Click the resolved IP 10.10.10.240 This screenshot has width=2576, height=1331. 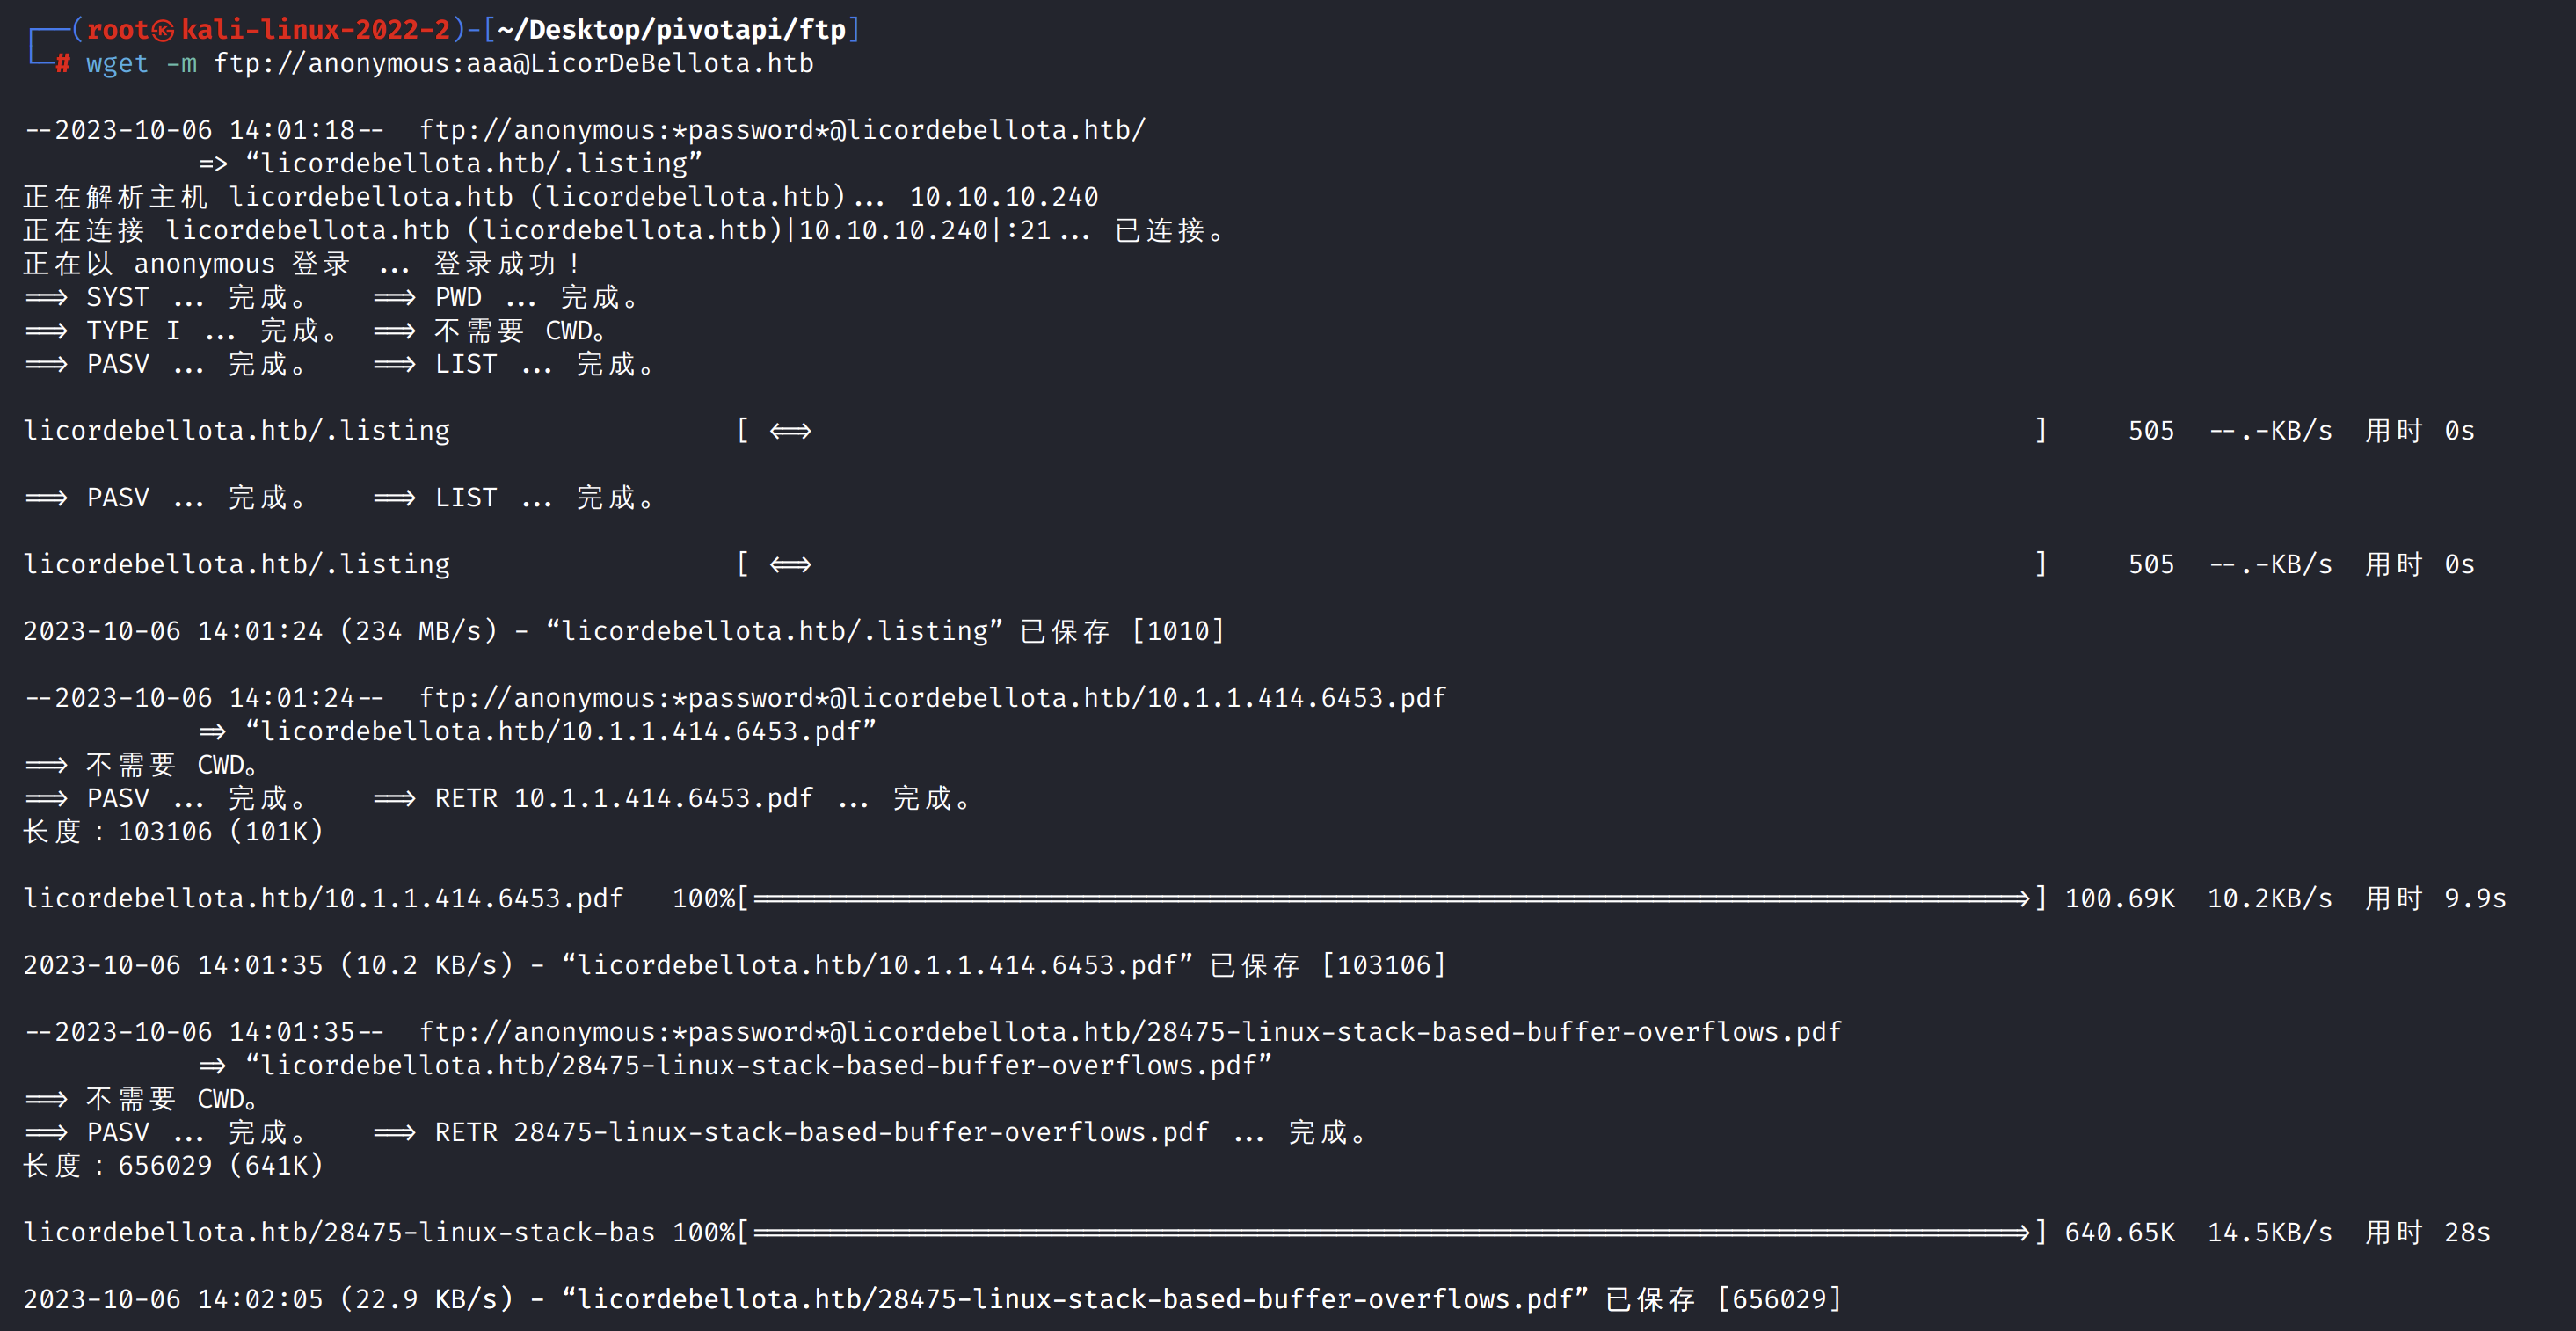tap(1003, 197)
